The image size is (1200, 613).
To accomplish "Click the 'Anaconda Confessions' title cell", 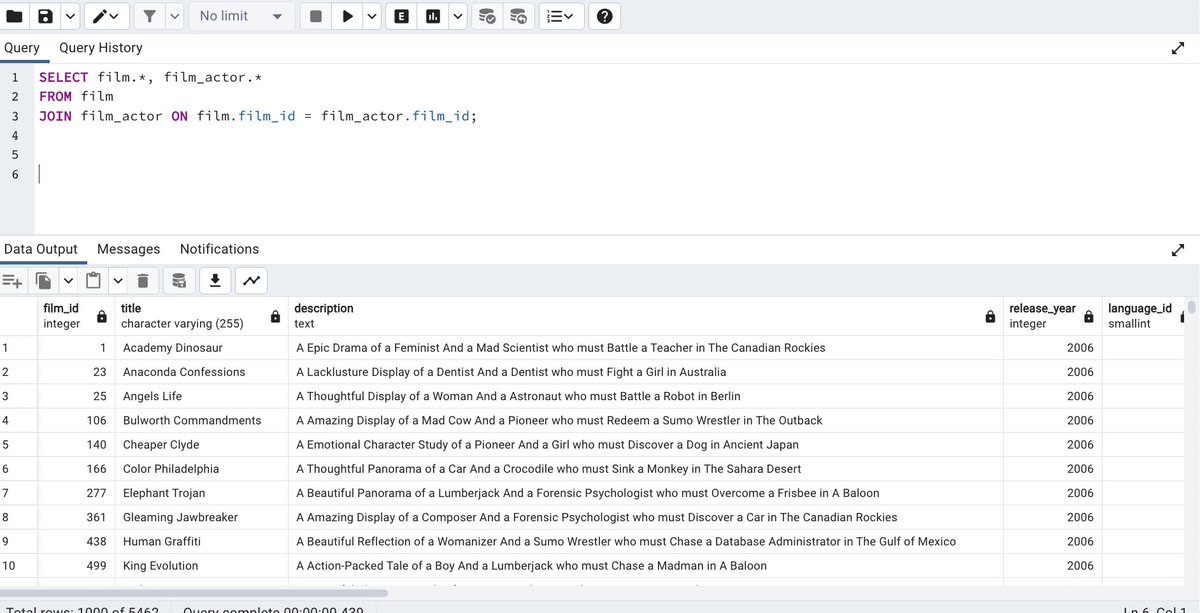I will [201, 372].
